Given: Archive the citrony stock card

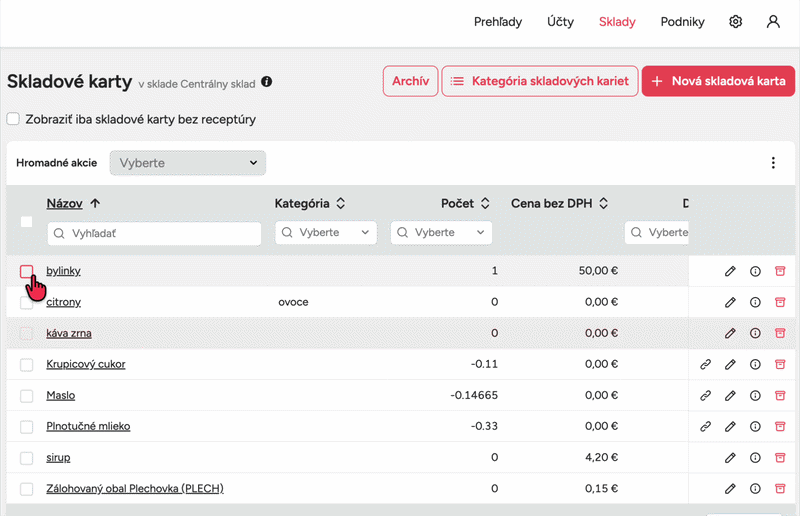Looking at the screenshot, I should [x=780, y=302].
